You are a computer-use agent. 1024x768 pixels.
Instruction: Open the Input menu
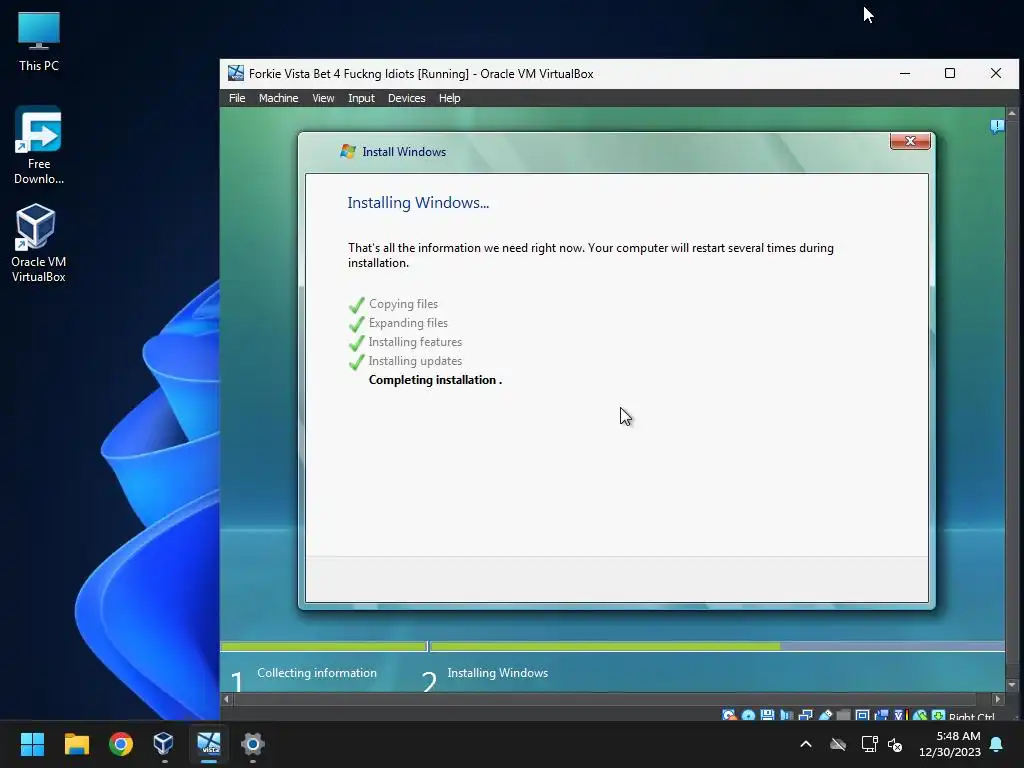361,98
